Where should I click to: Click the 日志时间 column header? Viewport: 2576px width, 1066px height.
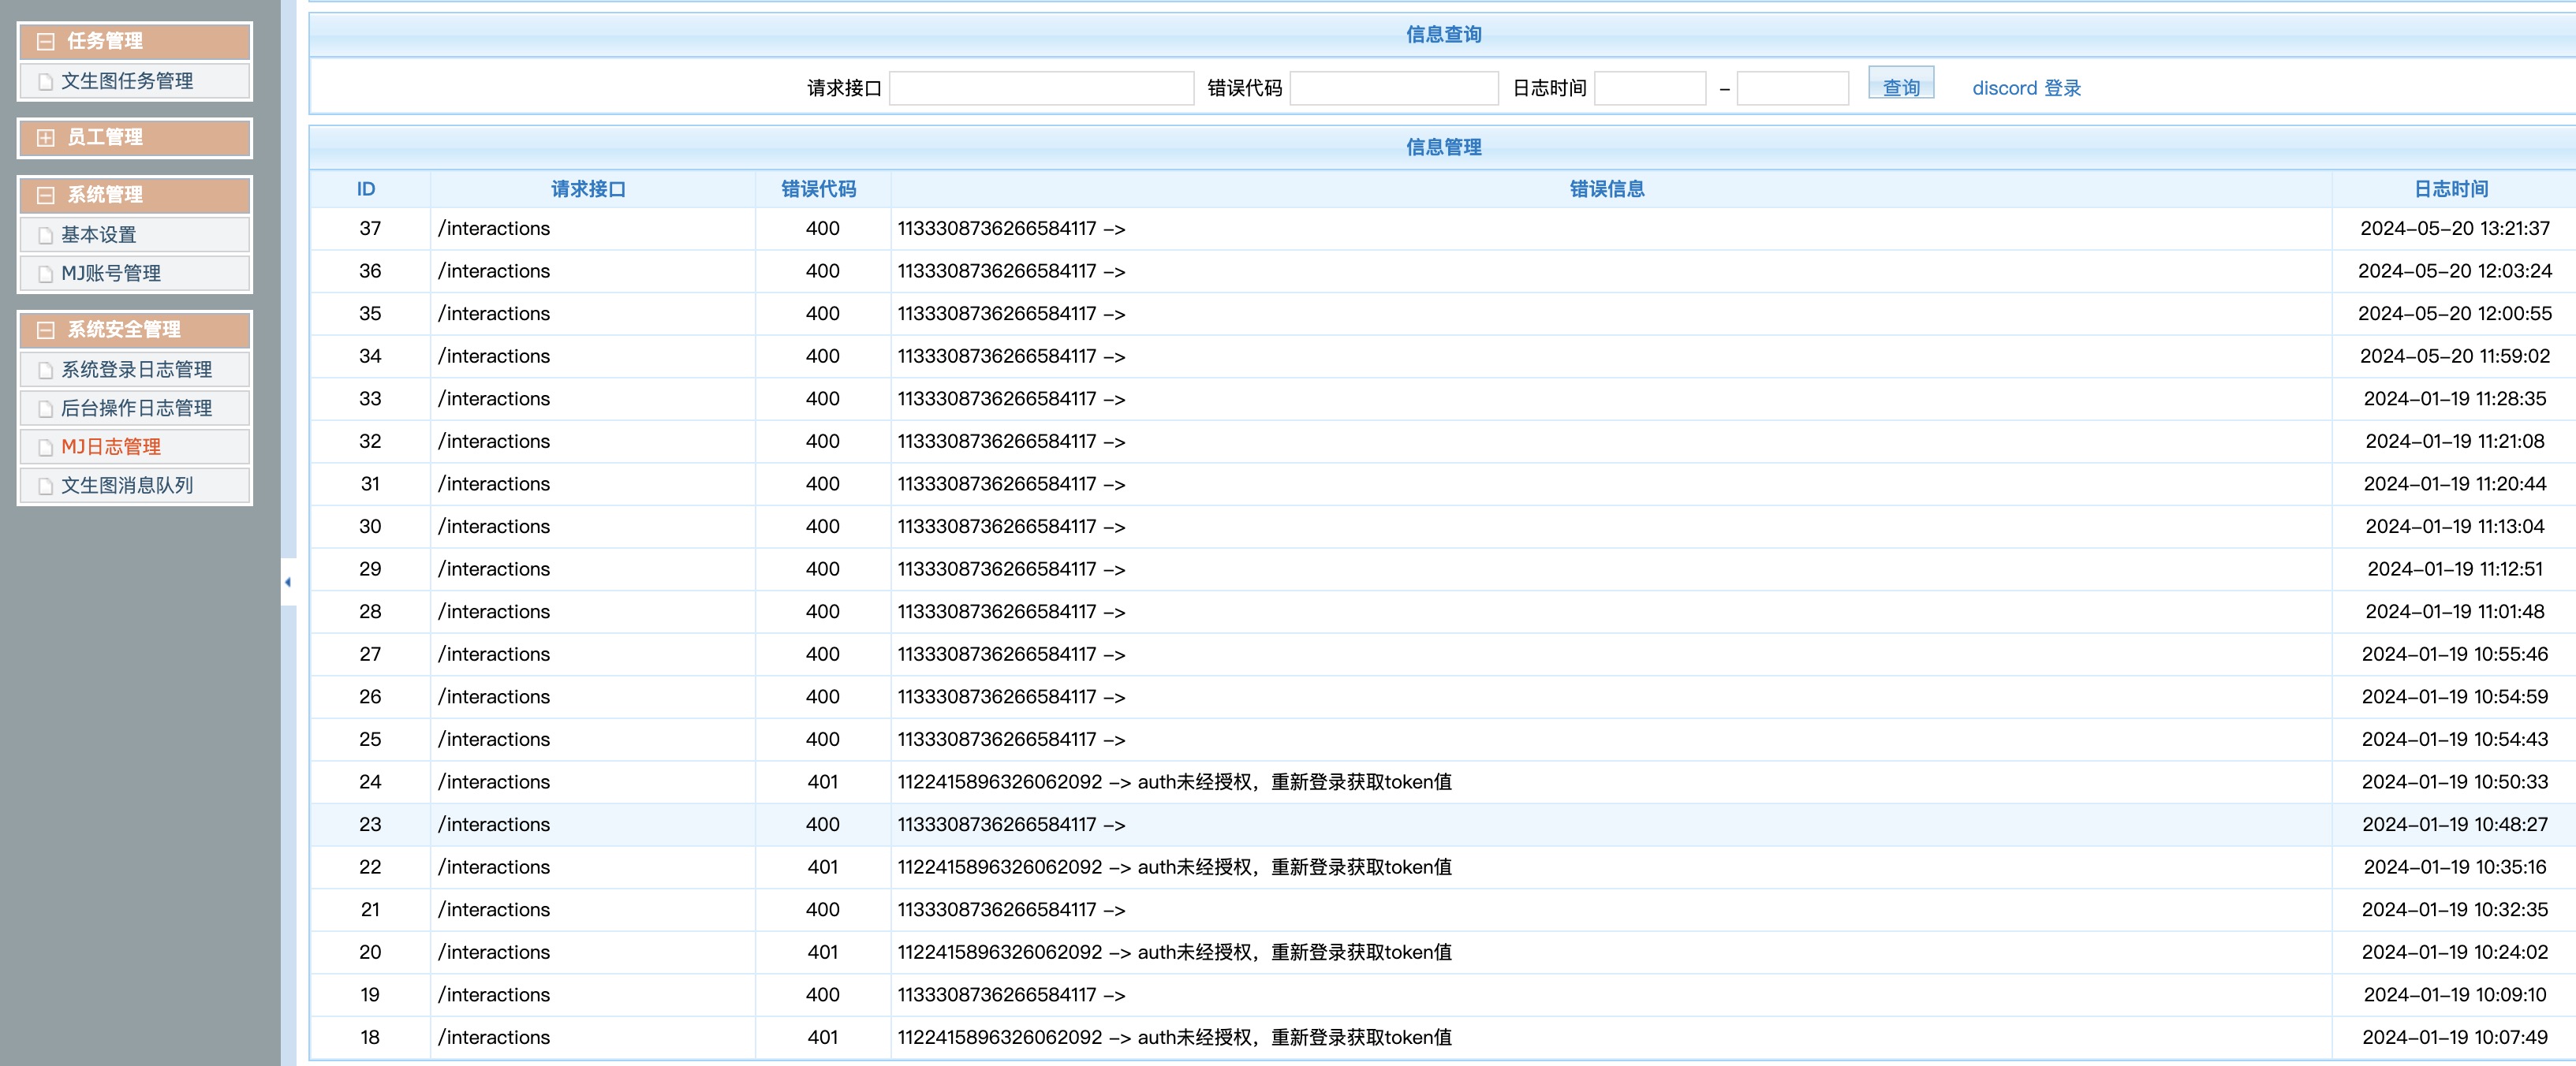coord(2451,189)
